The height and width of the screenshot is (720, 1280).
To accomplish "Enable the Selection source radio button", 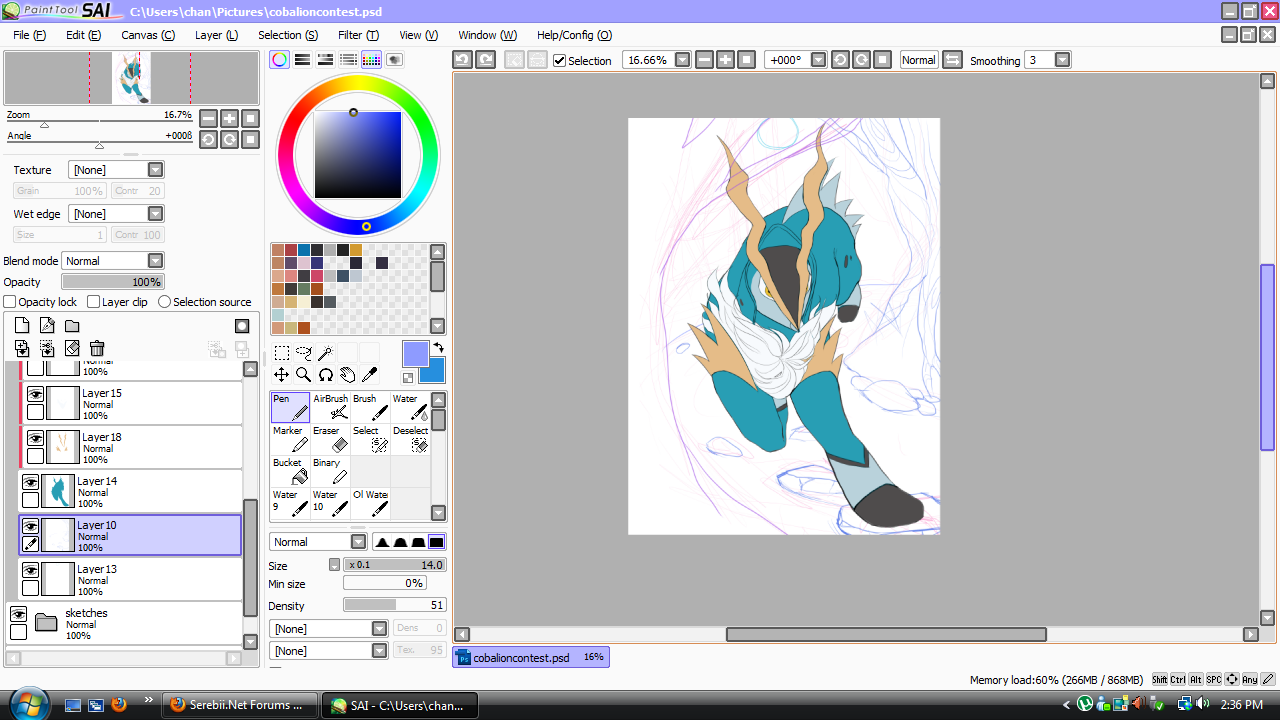I will click(165, 302).
